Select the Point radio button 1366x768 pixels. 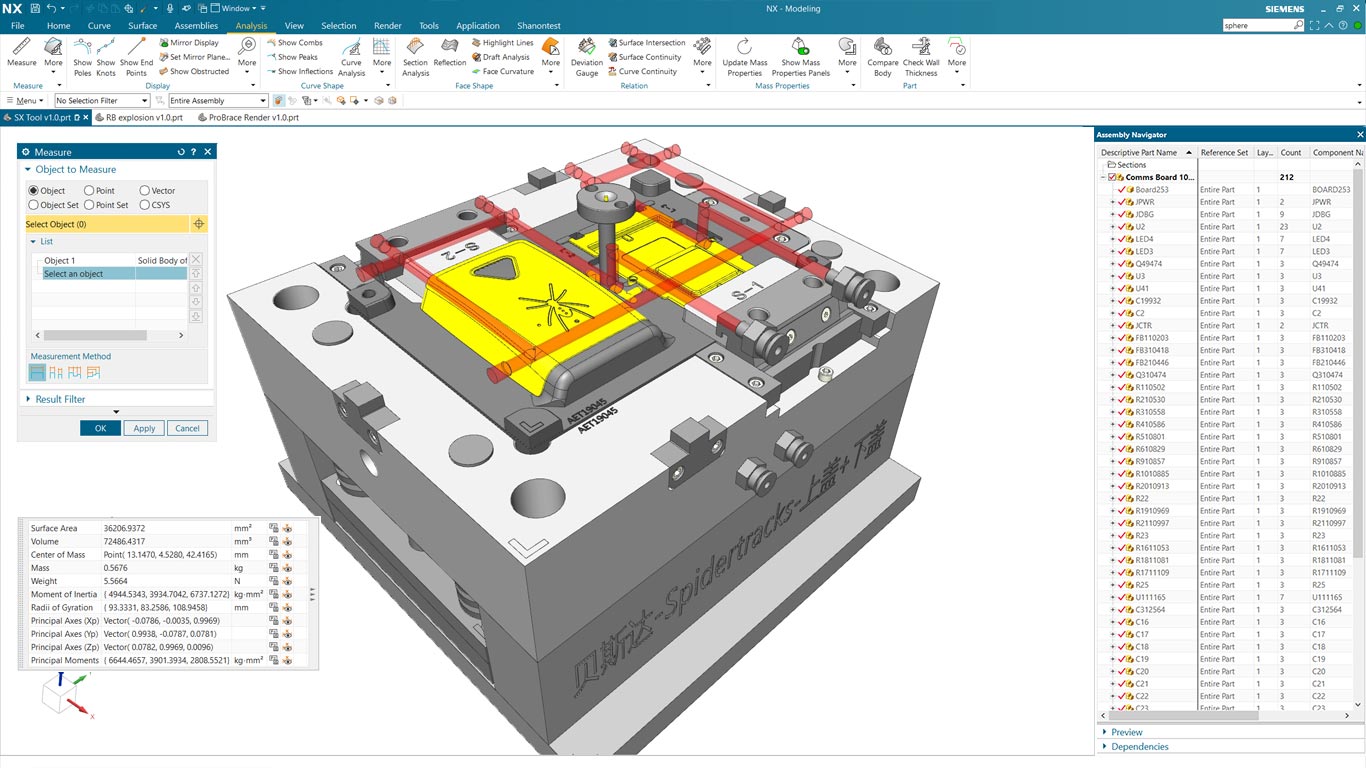[x=90, y=191]
